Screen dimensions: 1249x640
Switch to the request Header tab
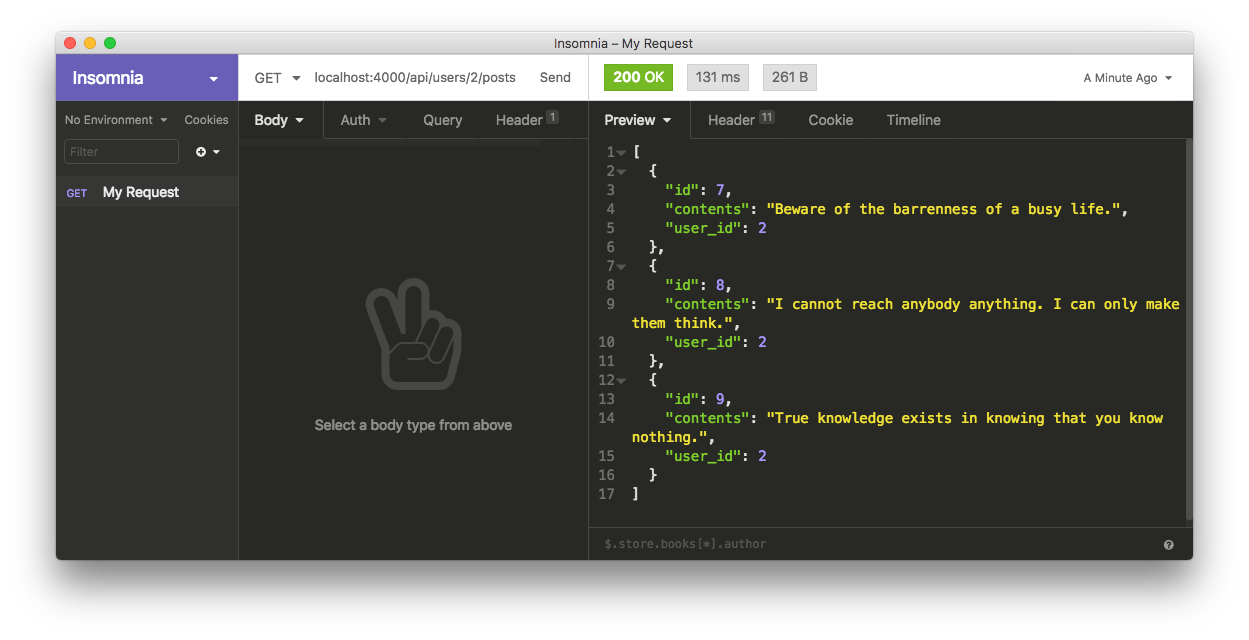click(527, 120)
